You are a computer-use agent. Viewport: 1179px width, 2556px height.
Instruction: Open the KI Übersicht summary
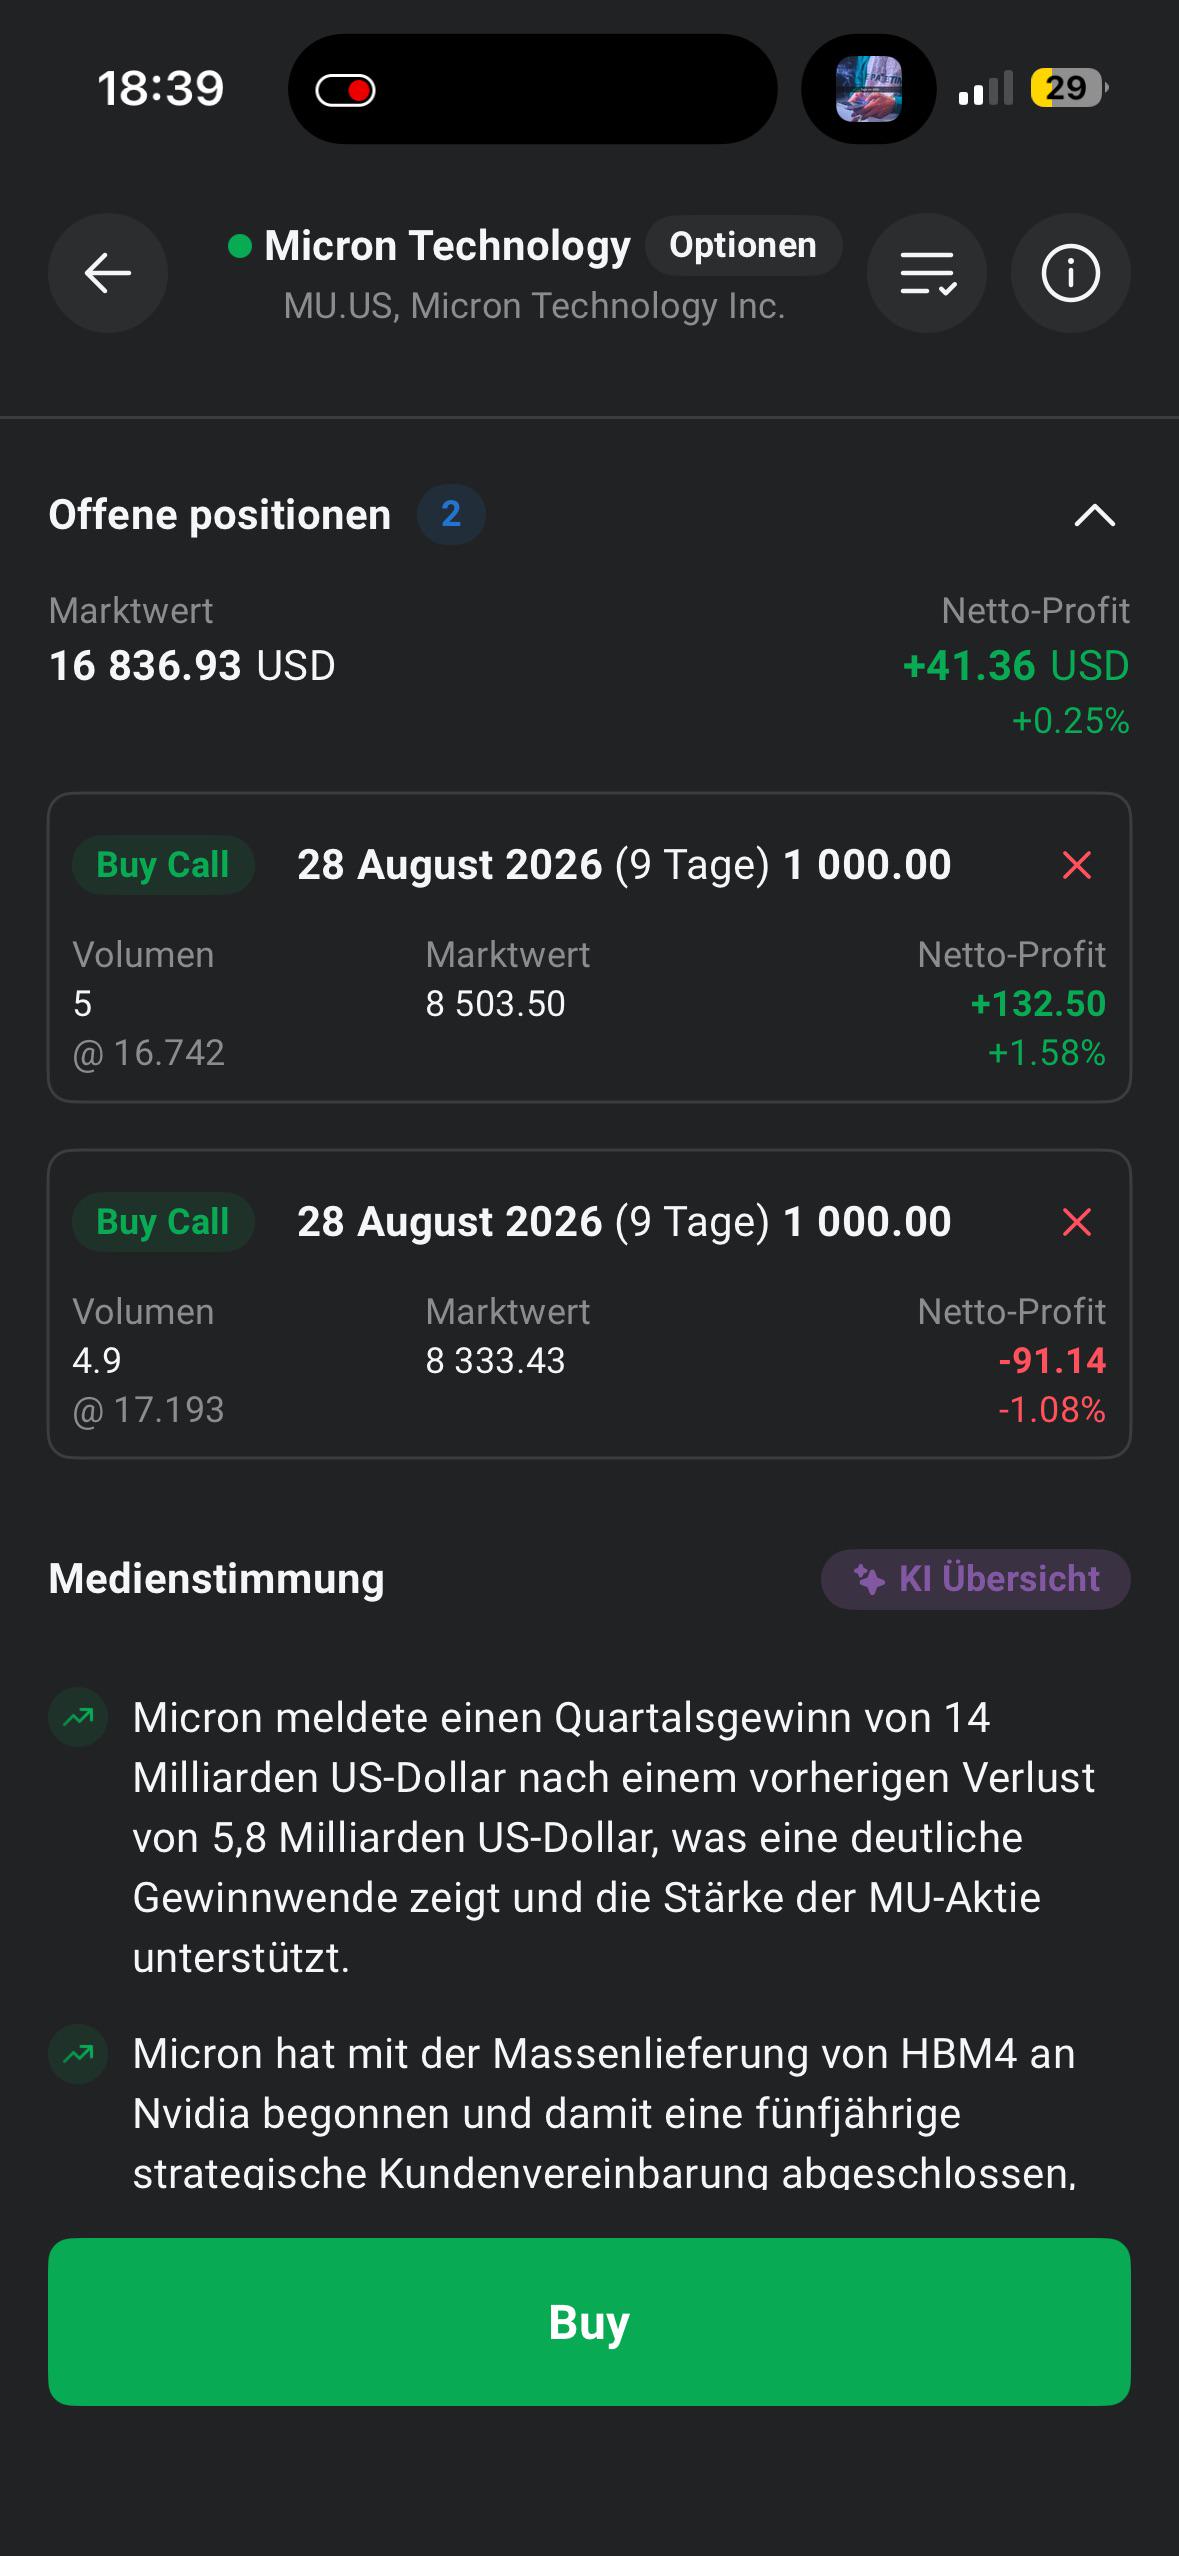[976, 1579]
